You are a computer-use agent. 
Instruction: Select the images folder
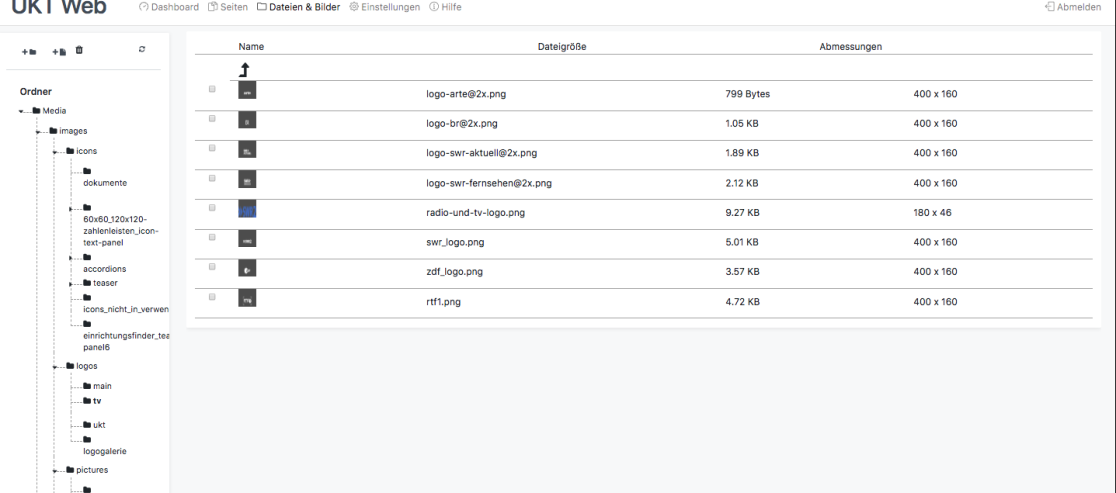pyautogui.click(x=68, y=131)
